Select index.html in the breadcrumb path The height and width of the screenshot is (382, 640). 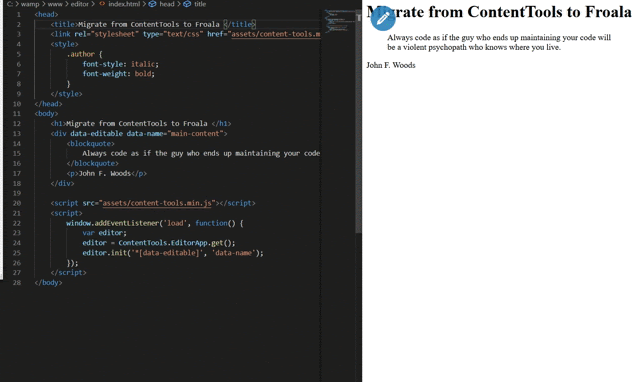(x=124, y=4)
